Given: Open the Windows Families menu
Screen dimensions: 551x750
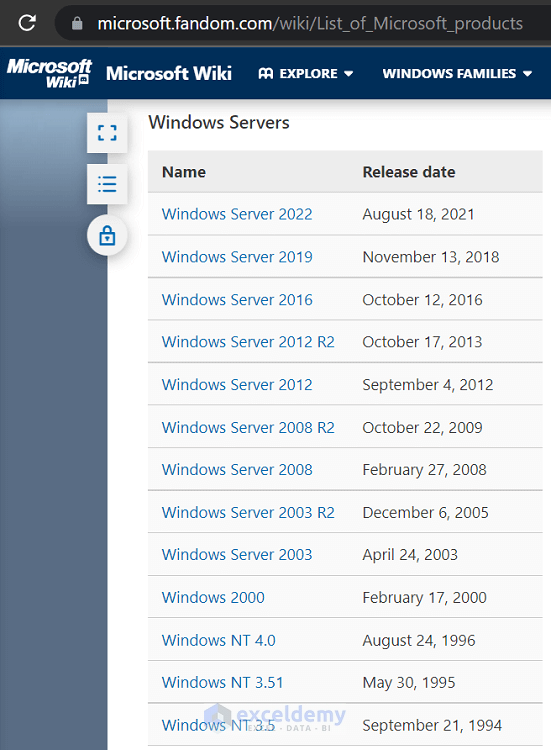Looking at the screenshot, I should [457, 74].
